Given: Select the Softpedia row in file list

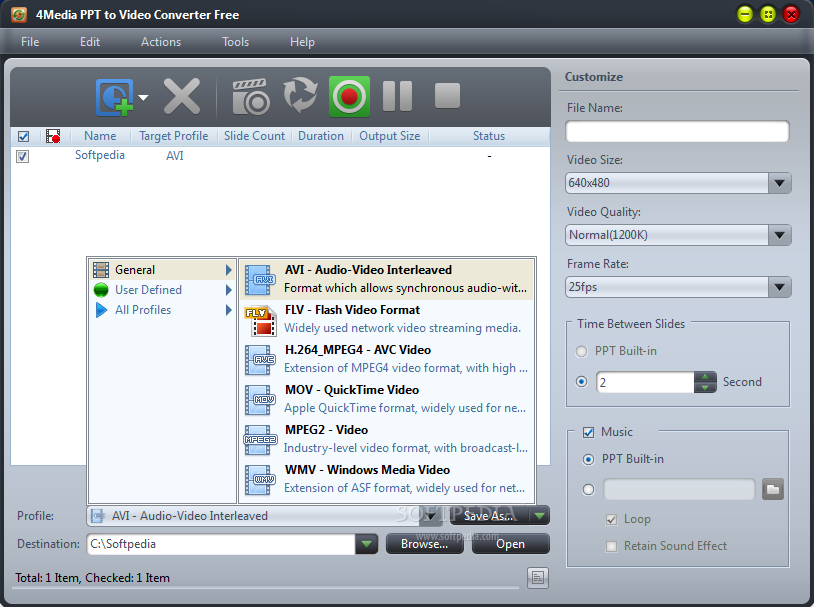Looking at the screenshot, I should [280, 156].
